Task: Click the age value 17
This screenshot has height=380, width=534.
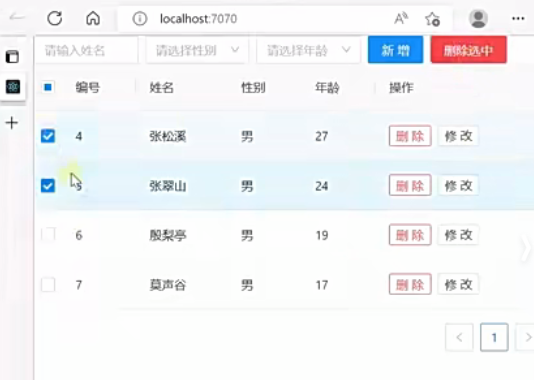Action: pos(321,285)
